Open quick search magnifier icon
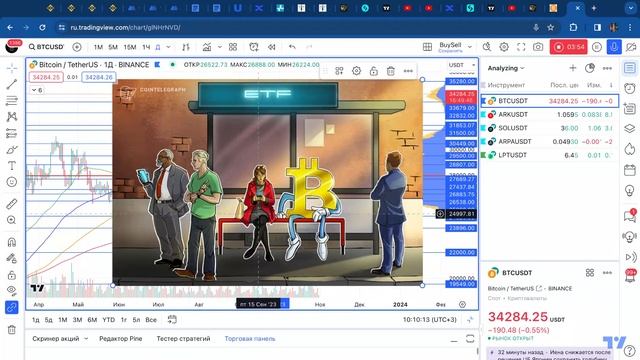 point(487,47)
